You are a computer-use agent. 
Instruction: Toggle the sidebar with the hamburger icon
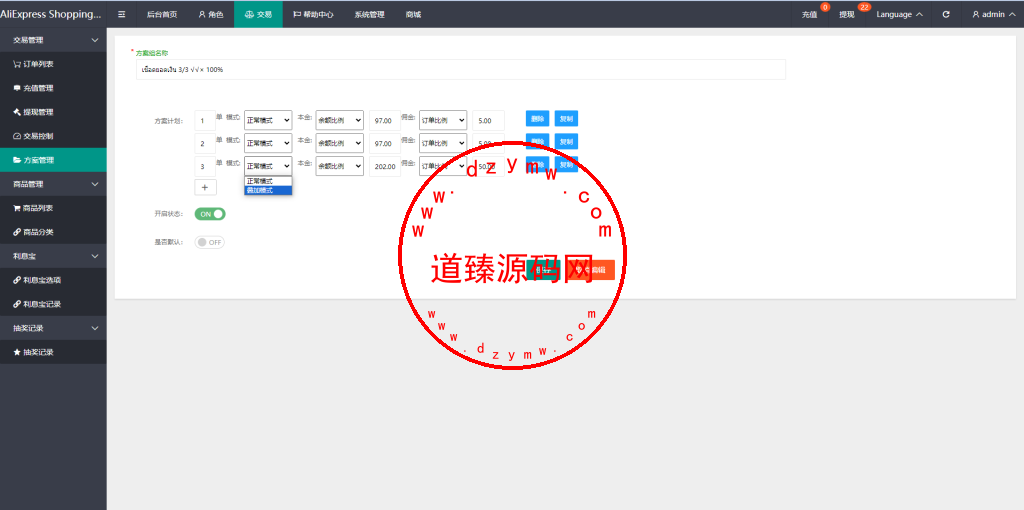click(121, 14)
